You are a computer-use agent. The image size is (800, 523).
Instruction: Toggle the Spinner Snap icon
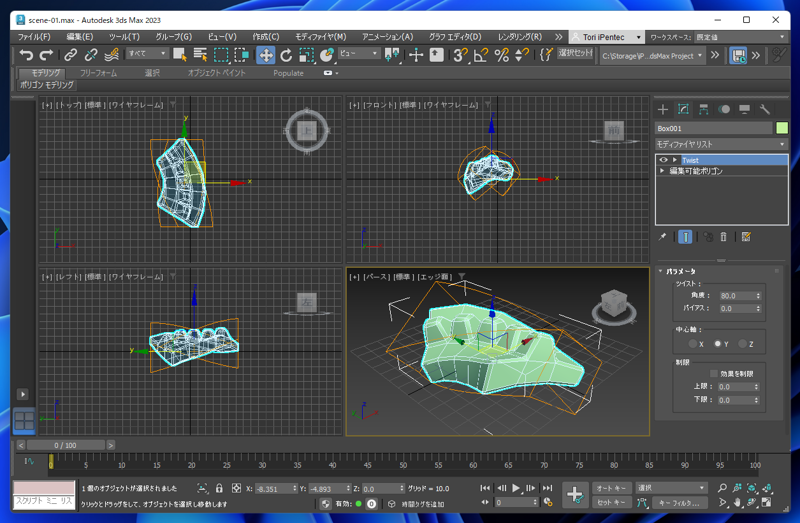click(x=521, y=55)
